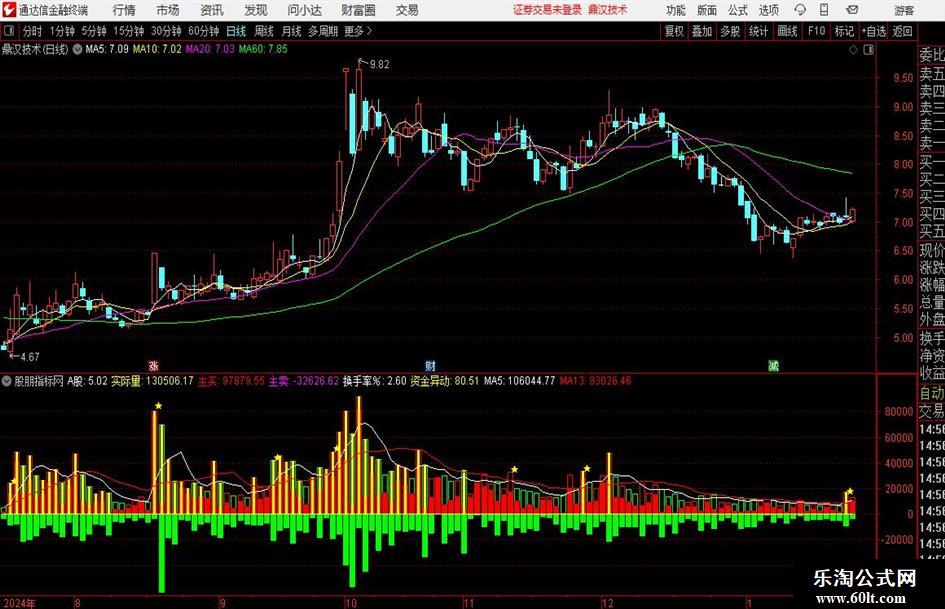Open the 财富圈 menu
Viewport: 945px width, 609px height.
(x=358, y=10)
